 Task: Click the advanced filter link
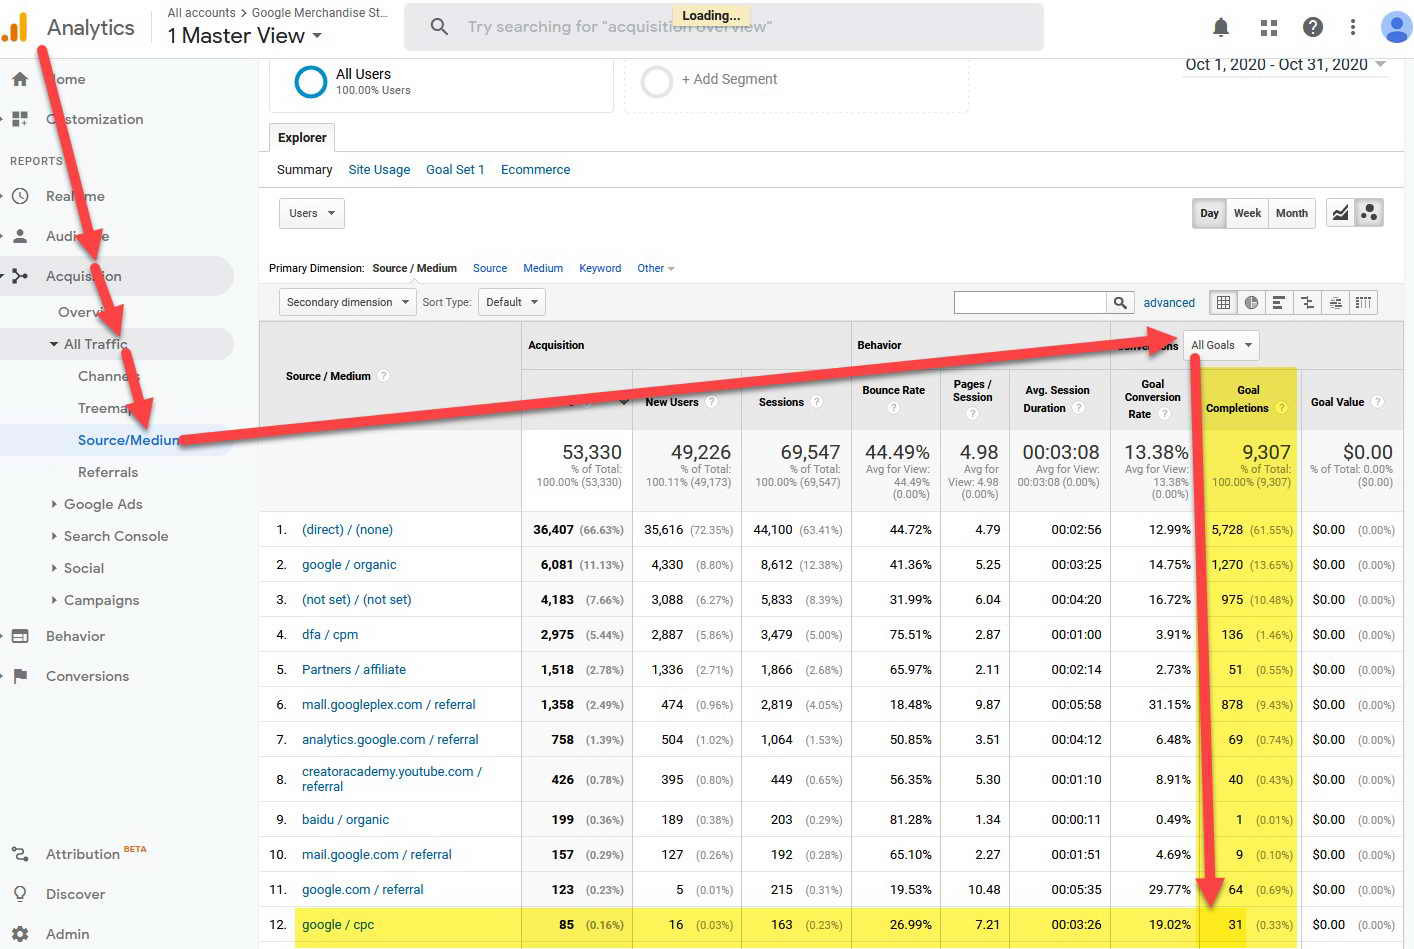pyautogui.click(x=1169, y=303)
